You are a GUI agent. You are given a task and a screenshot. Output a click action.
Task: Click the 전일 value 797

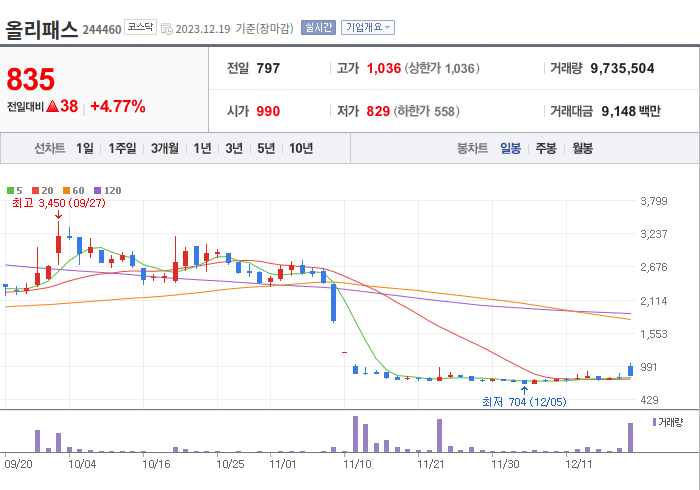(268, 68)
